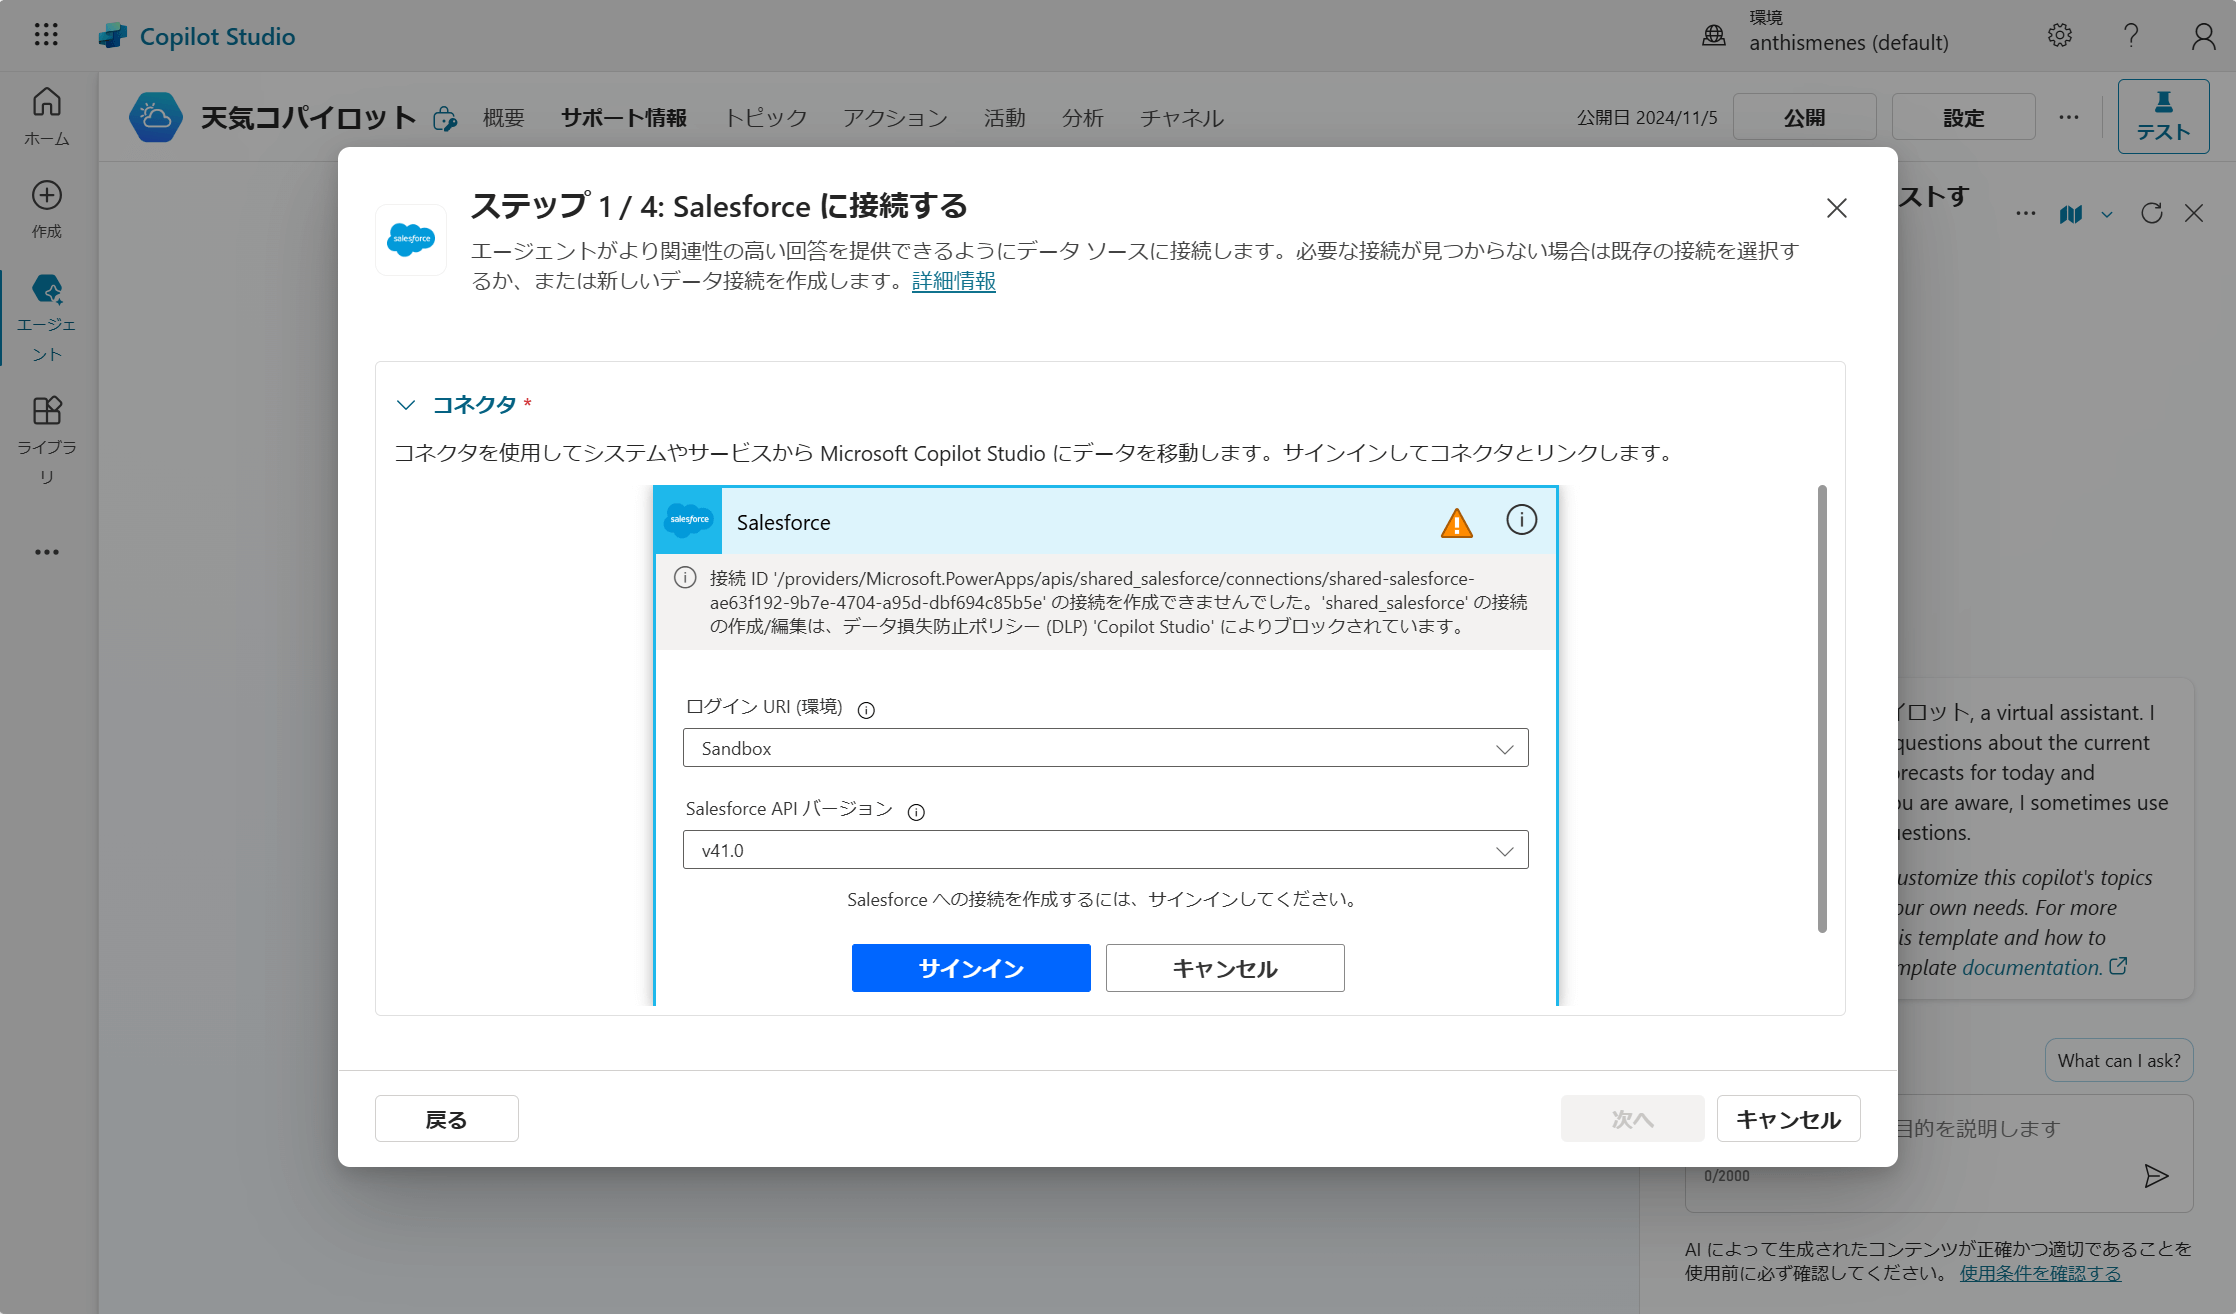Click the Salesforce connector card logo
Screen dimensions: 2236x1314
click(x=689, y=521)
